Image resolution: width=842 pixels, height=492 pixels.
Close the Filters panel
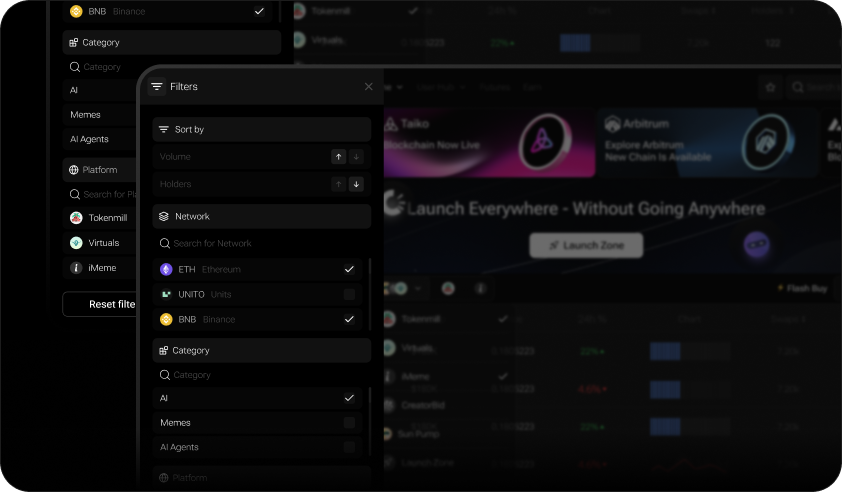click(x=368, y=87)
